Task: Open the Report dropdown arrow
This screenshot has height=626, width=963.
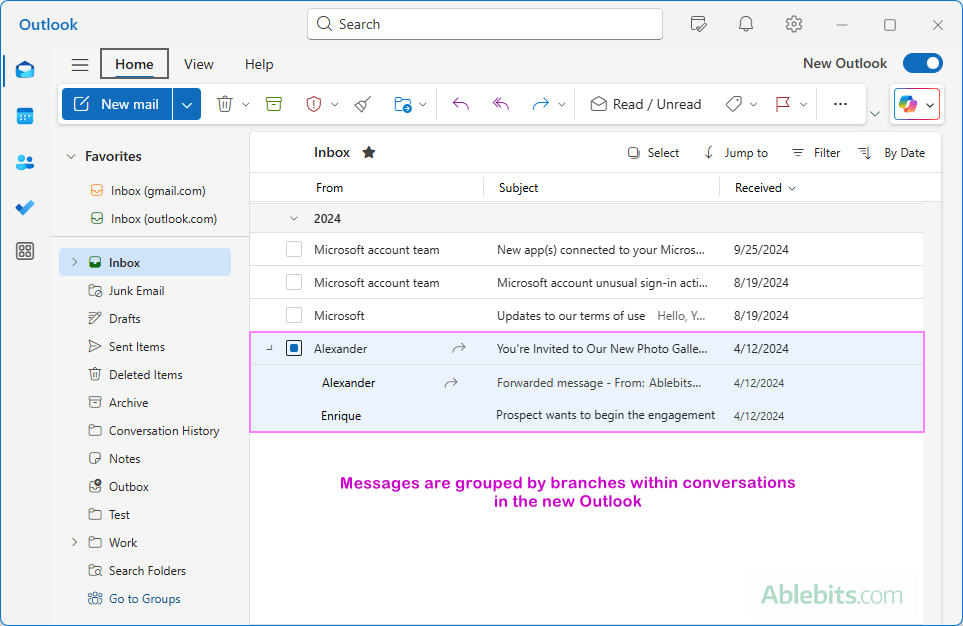Action: click(335, 104)
